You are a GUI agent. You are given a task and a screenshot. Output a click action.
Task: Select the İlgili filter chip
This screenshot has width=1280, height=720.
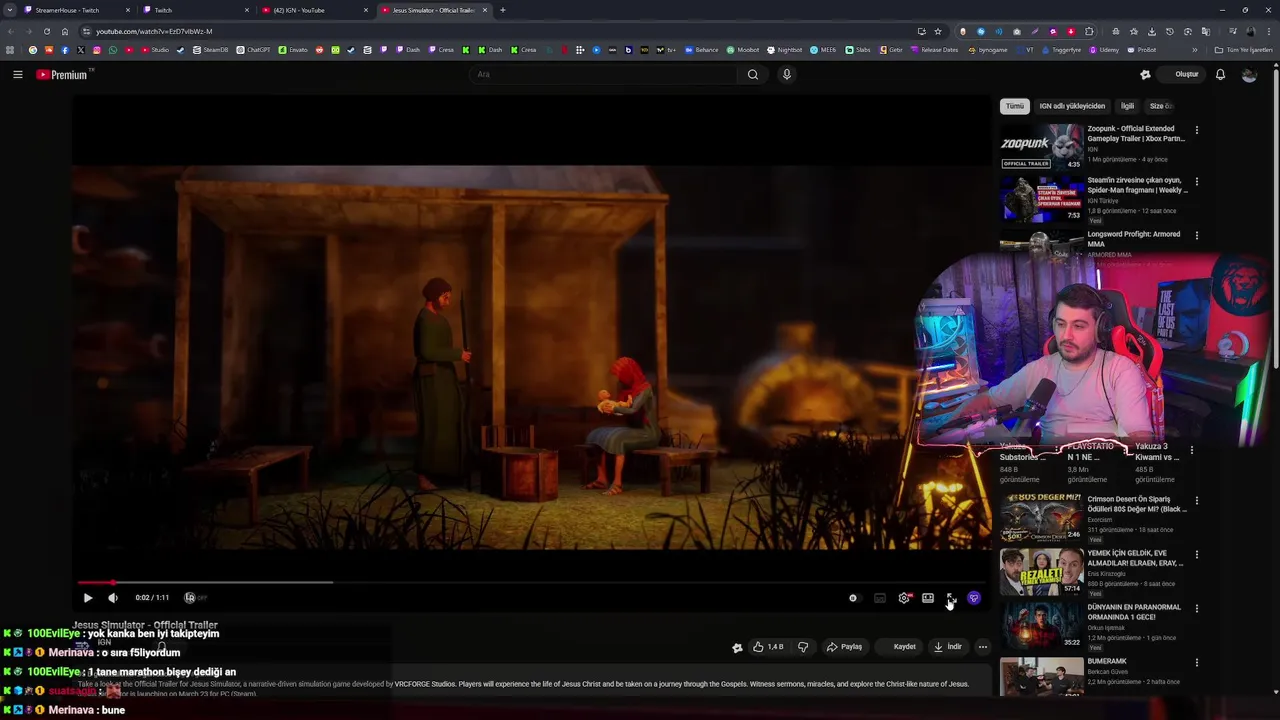[x=1127, y=106]
